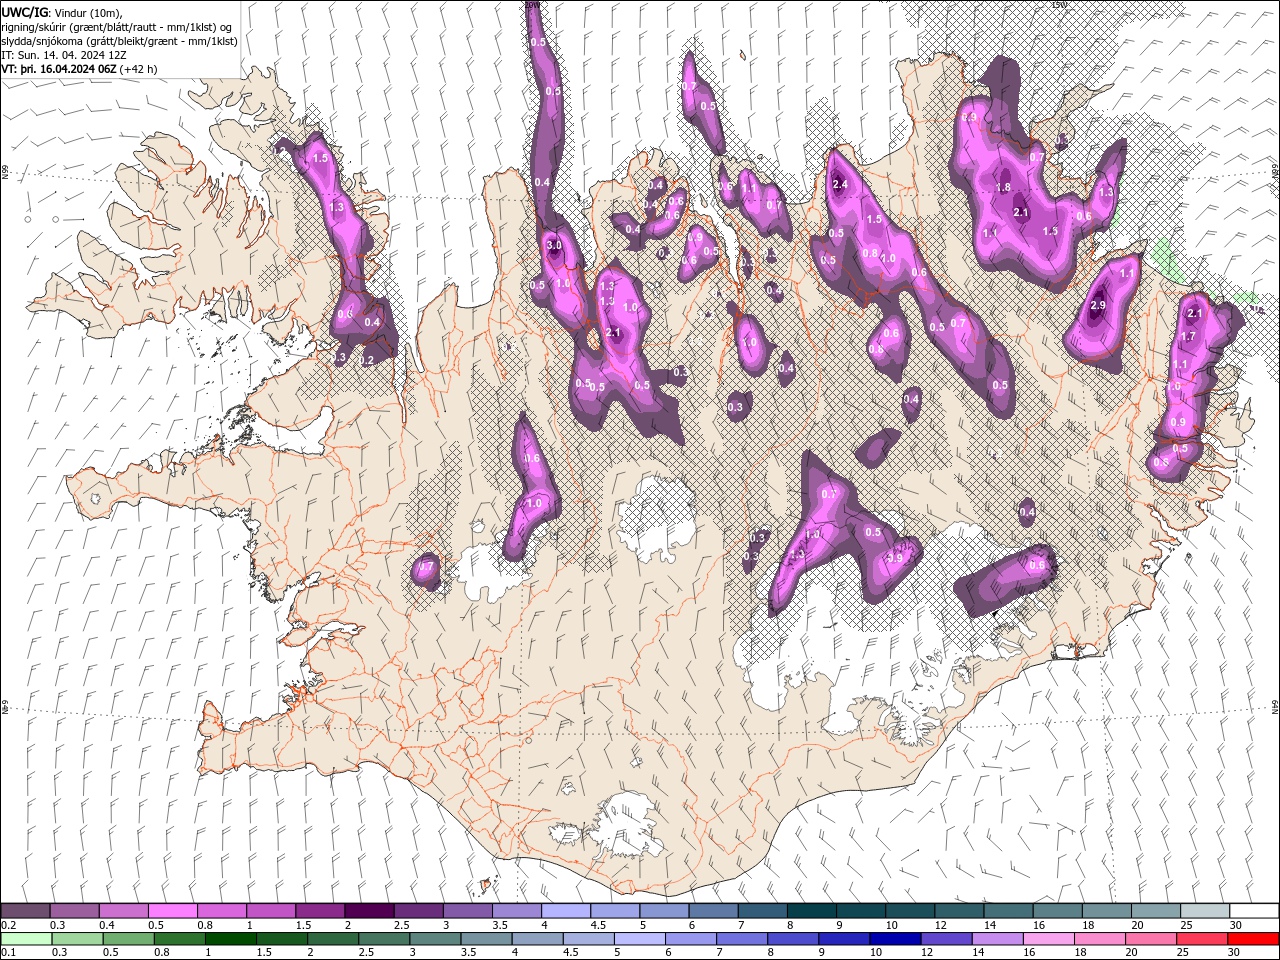Image resolution: width=1280 pixels, height=960 pixels.
Task: Pick upper legend swatch between 14 and 16
Action: coord(1008,910)
